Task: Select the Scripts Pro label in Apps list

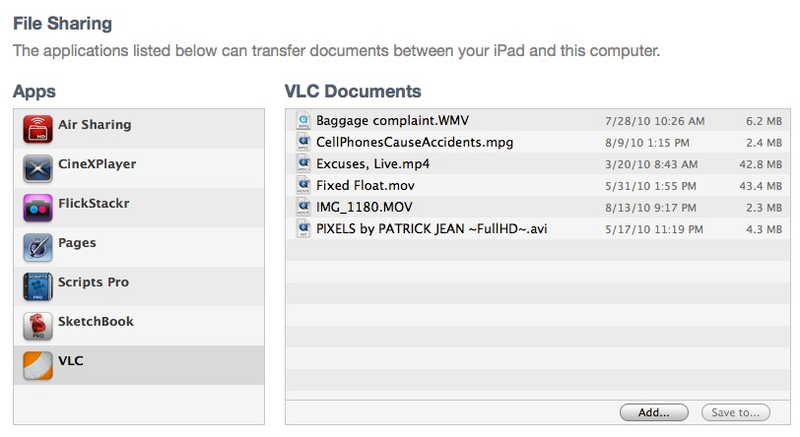Action: coord(93,282)
